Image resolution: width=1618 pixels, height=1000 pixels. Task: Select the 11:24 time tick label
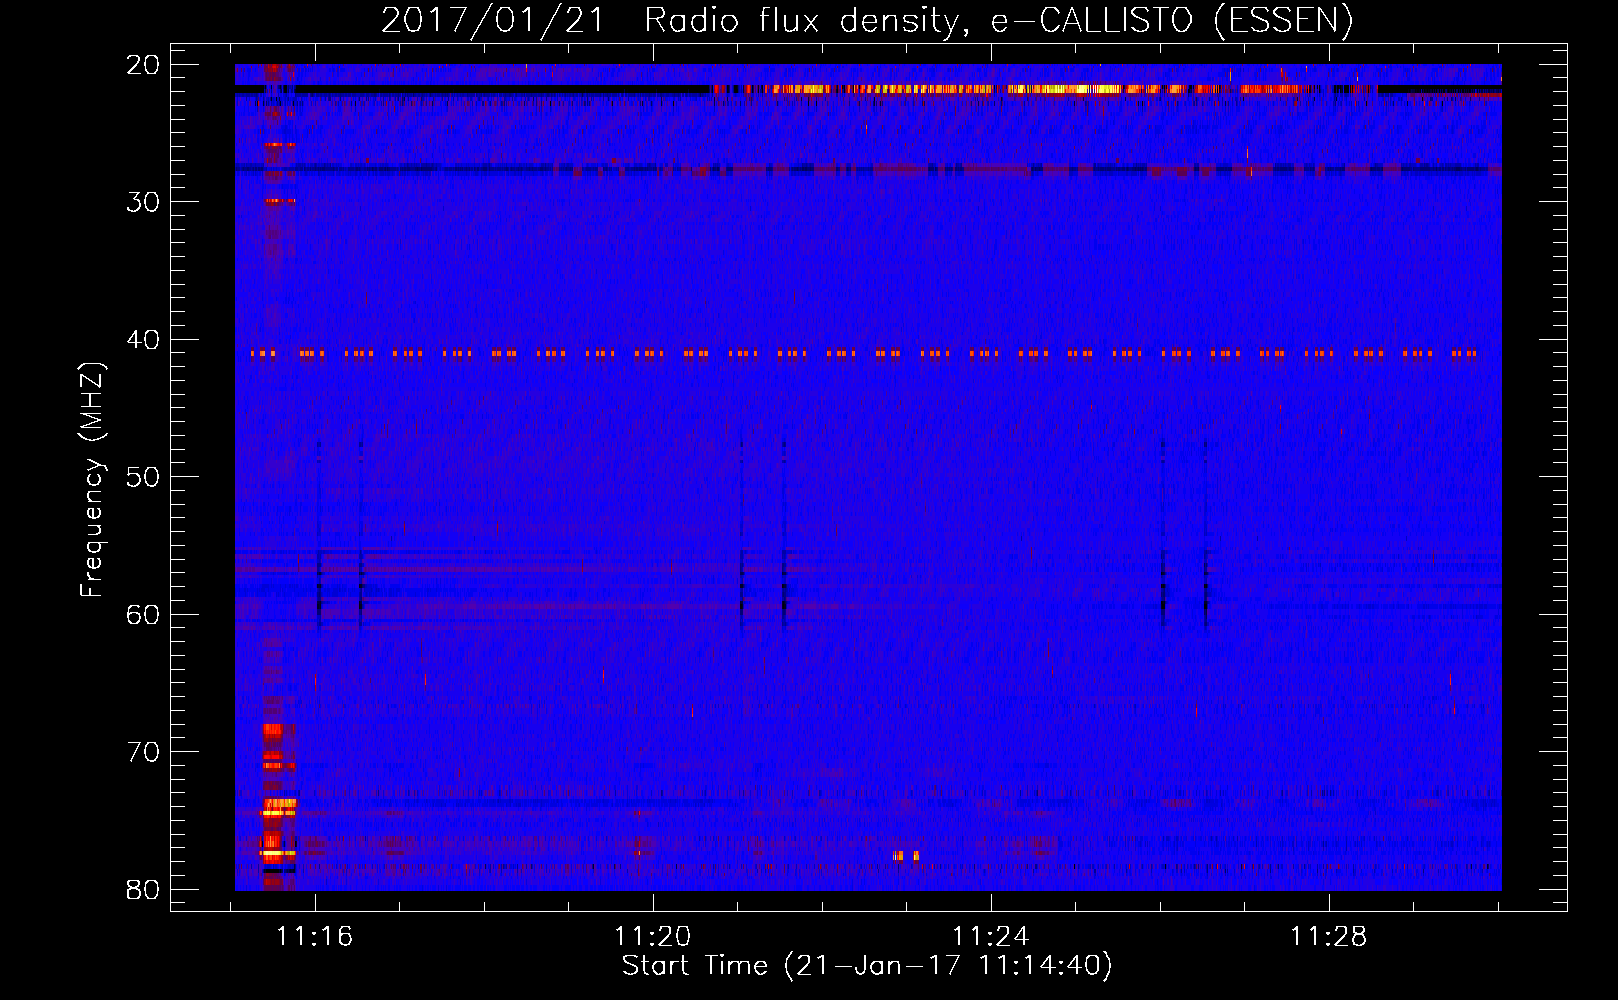coord(990,936)
